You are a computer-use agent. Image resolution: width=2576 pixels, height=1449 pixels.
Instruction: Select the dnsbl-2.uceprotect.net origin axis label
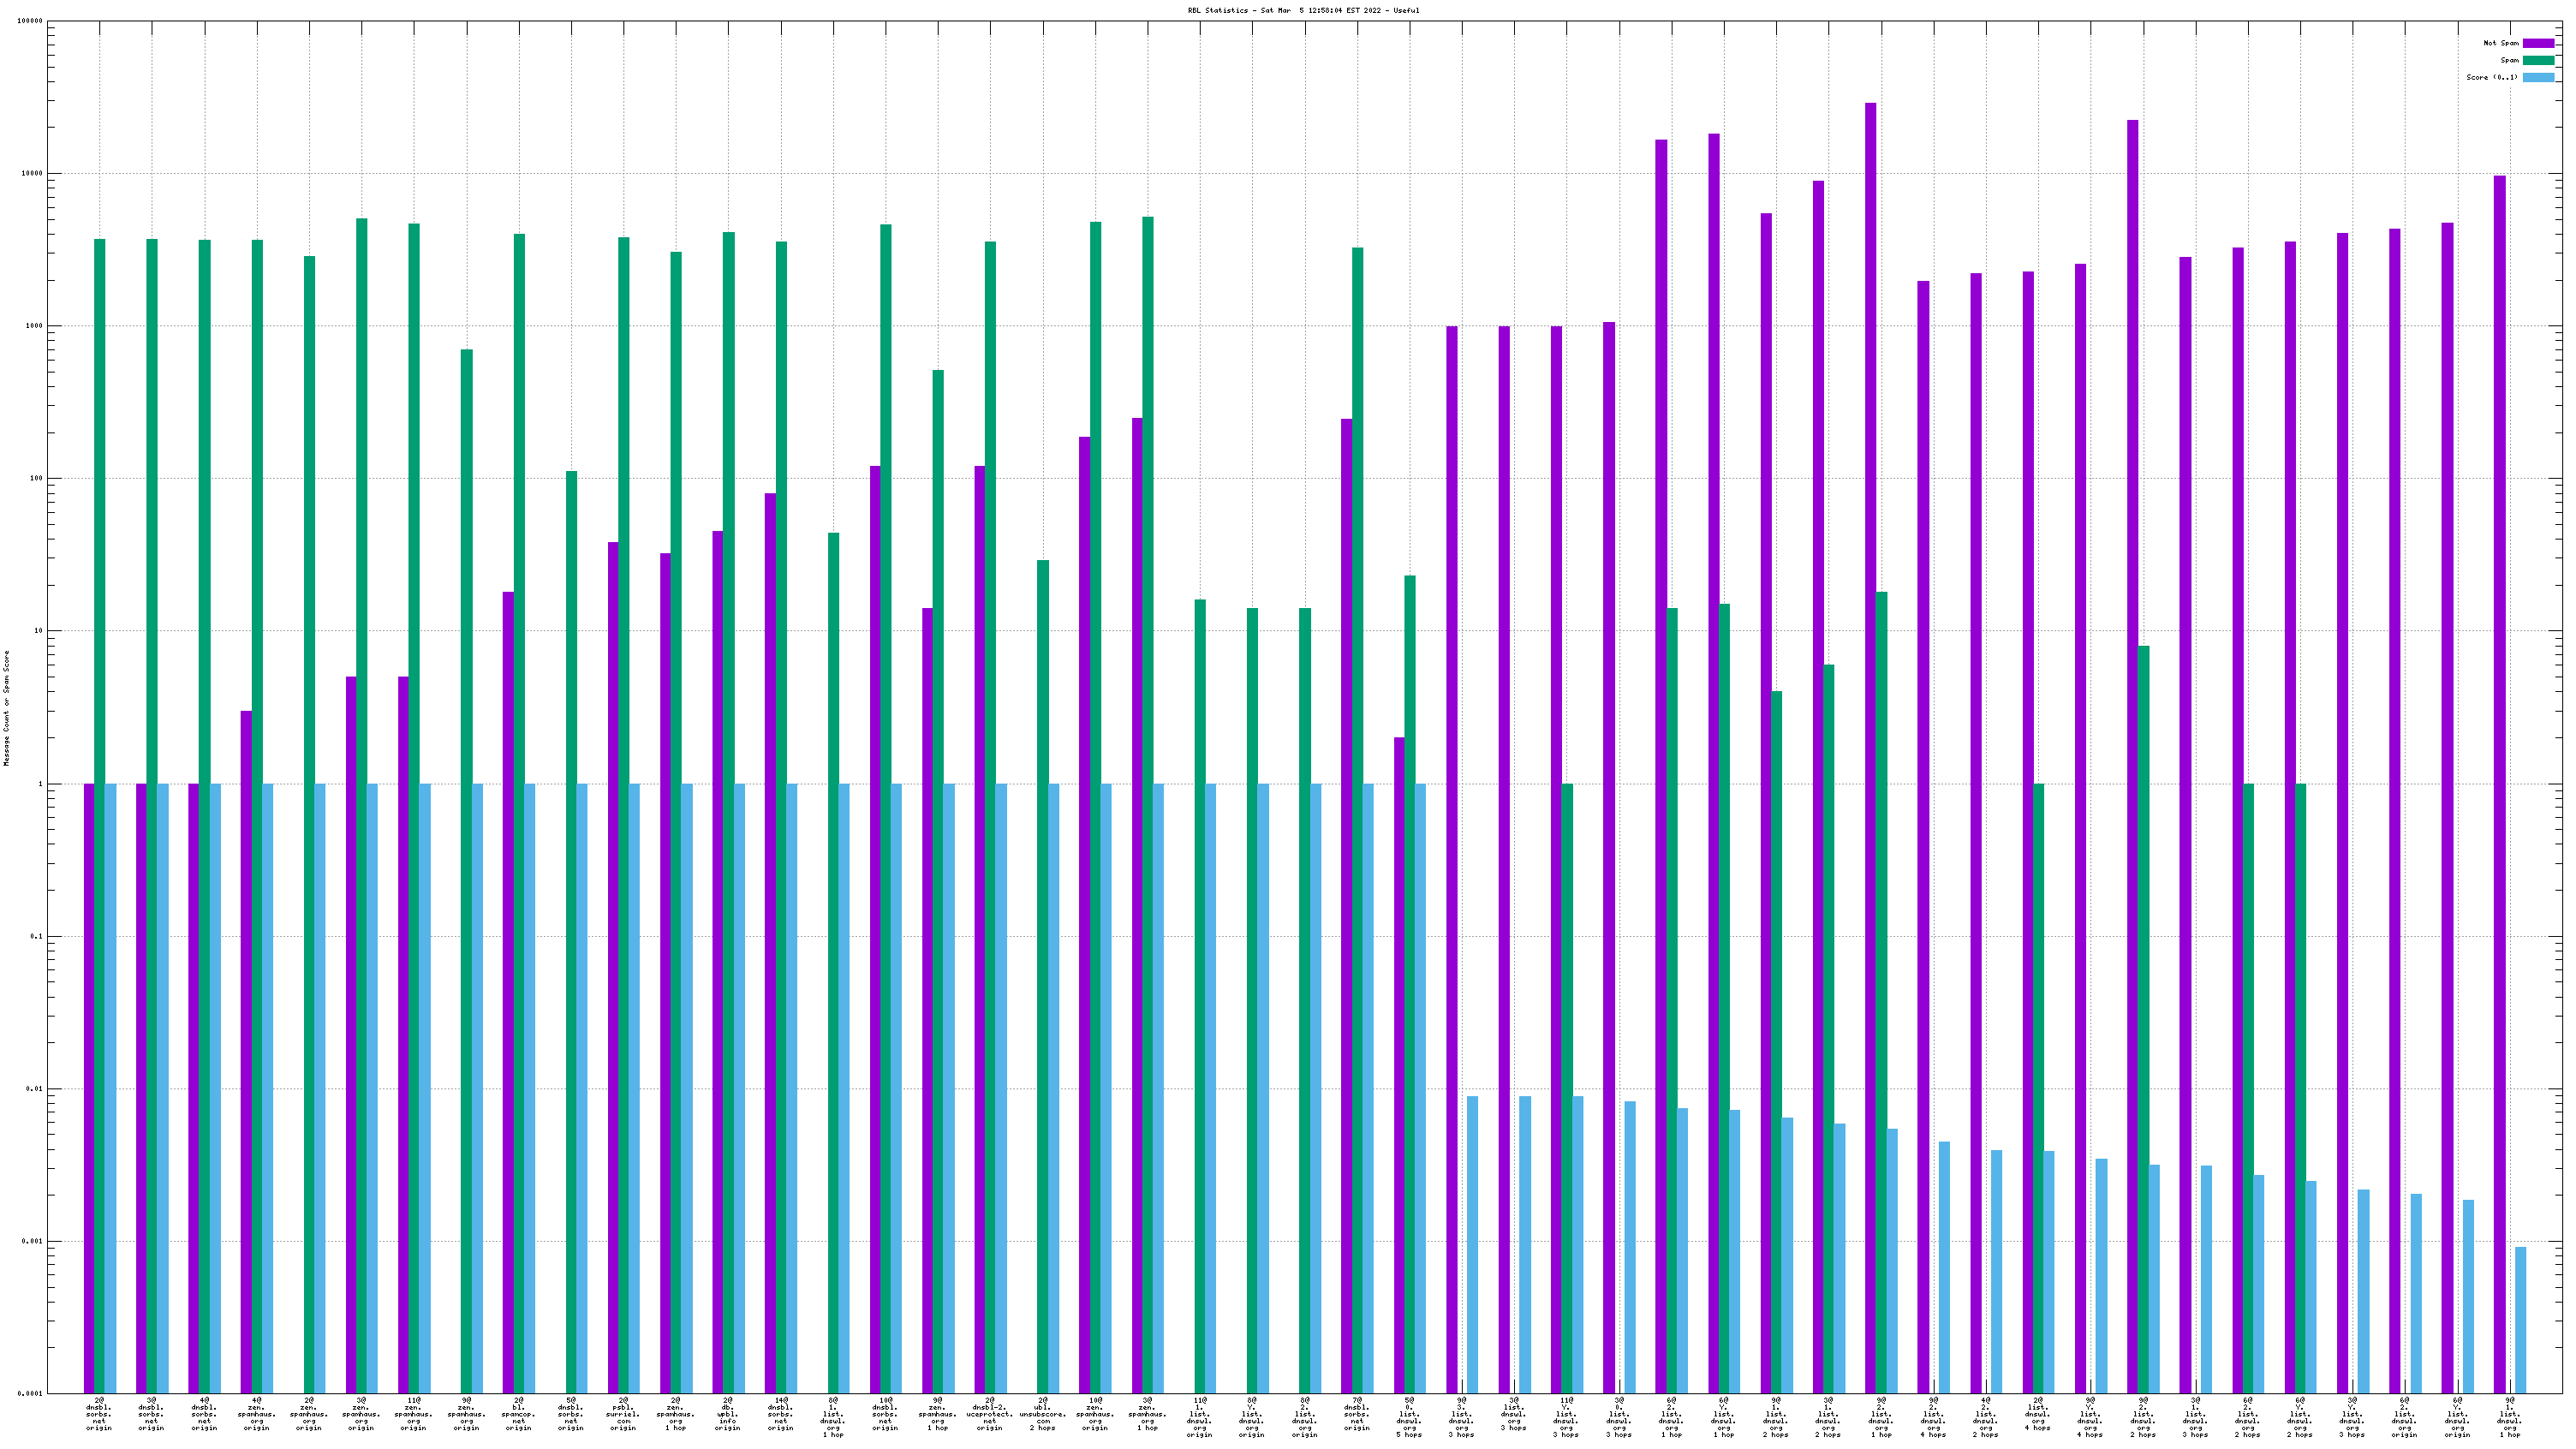tap(989, 1414)
